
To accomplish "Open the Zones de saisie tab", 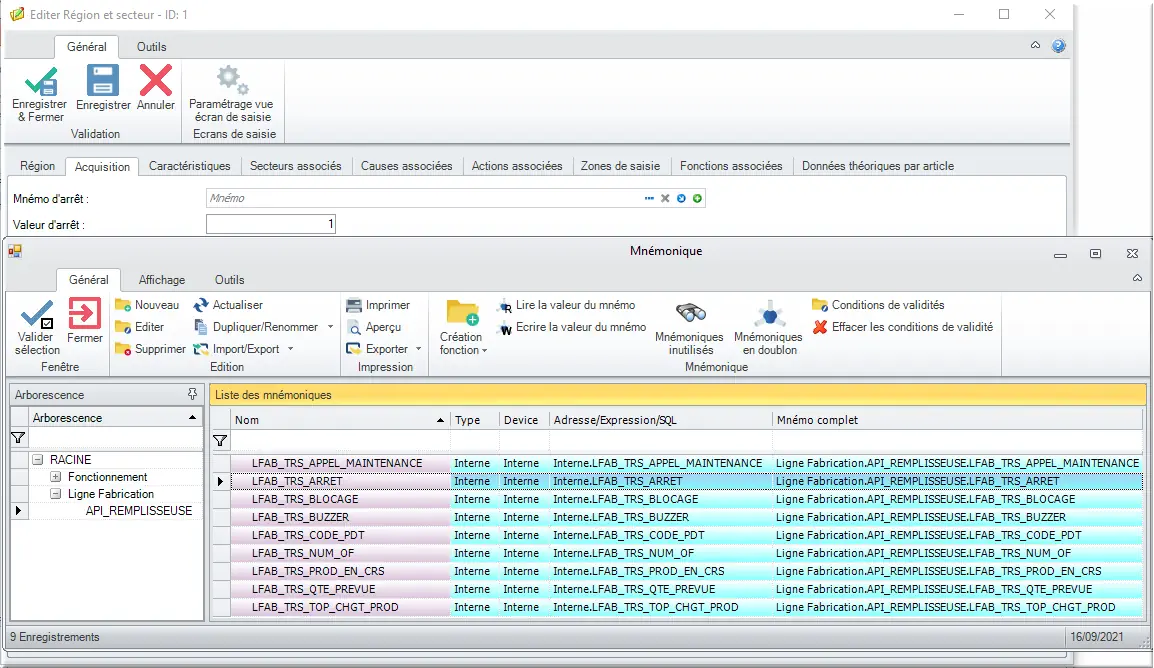I will point(620,166).
